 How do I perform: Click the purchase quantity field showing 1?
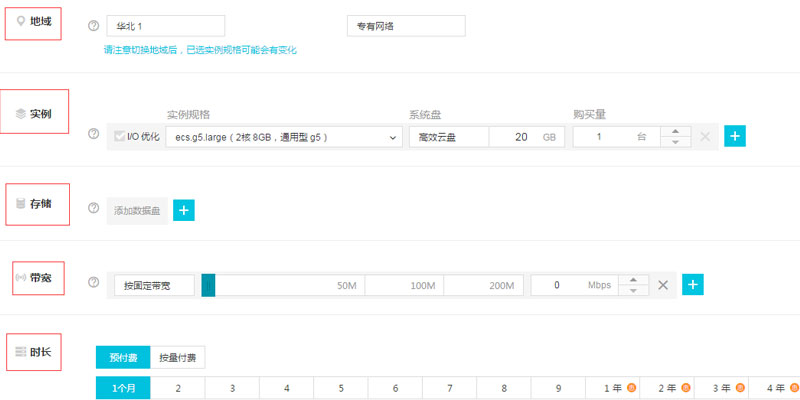(x=616, y=137)
